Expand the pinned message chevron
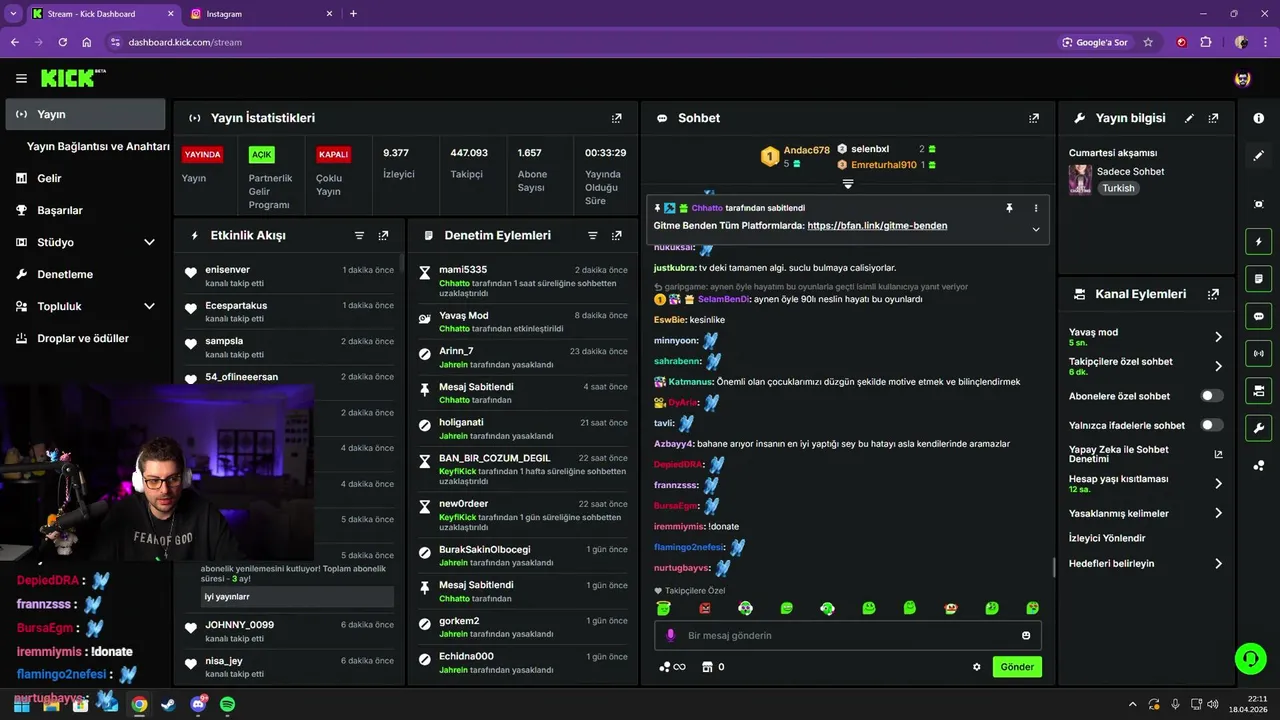This screenshot has width=1280, height=720. coord(1036,229)
